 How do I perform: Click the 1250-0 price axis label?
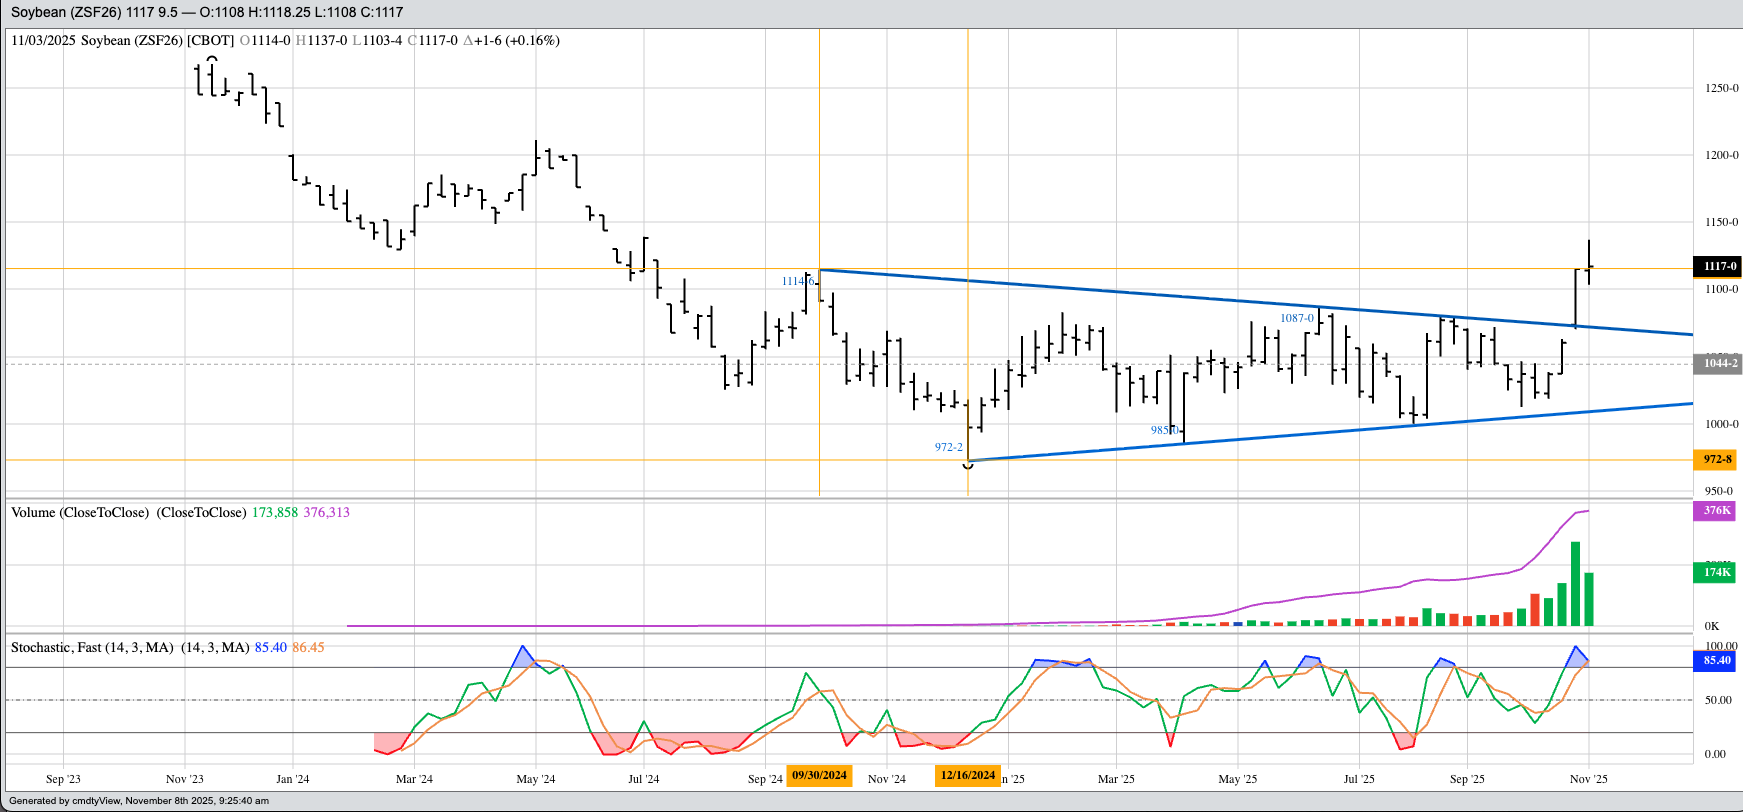point(1721,88)
